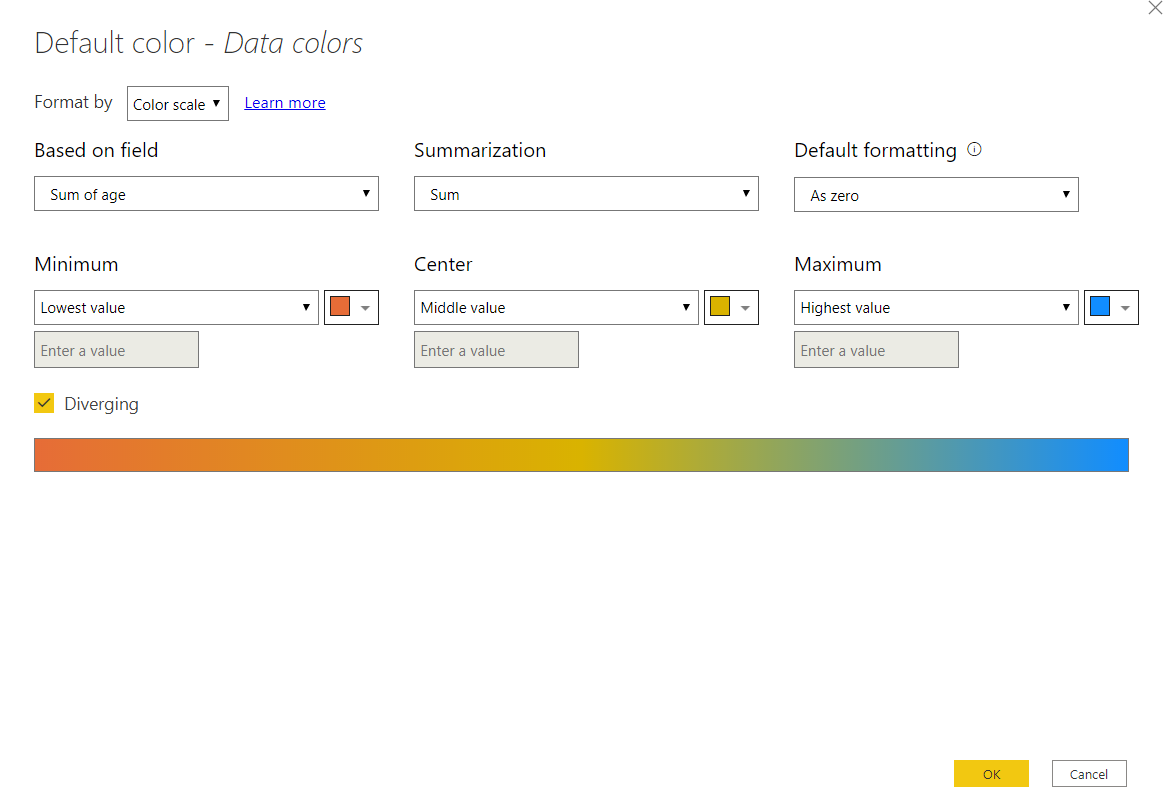Expand the Minimum Lowest value dropdown
This screenshot has height=810, width=1171.
point(176,308)
